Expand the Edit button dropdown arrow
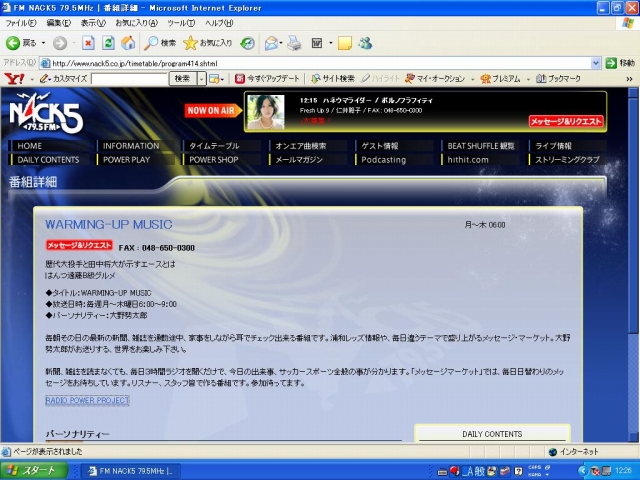The width and height of the screenshot is (640, 480). (x=331, y=43)
